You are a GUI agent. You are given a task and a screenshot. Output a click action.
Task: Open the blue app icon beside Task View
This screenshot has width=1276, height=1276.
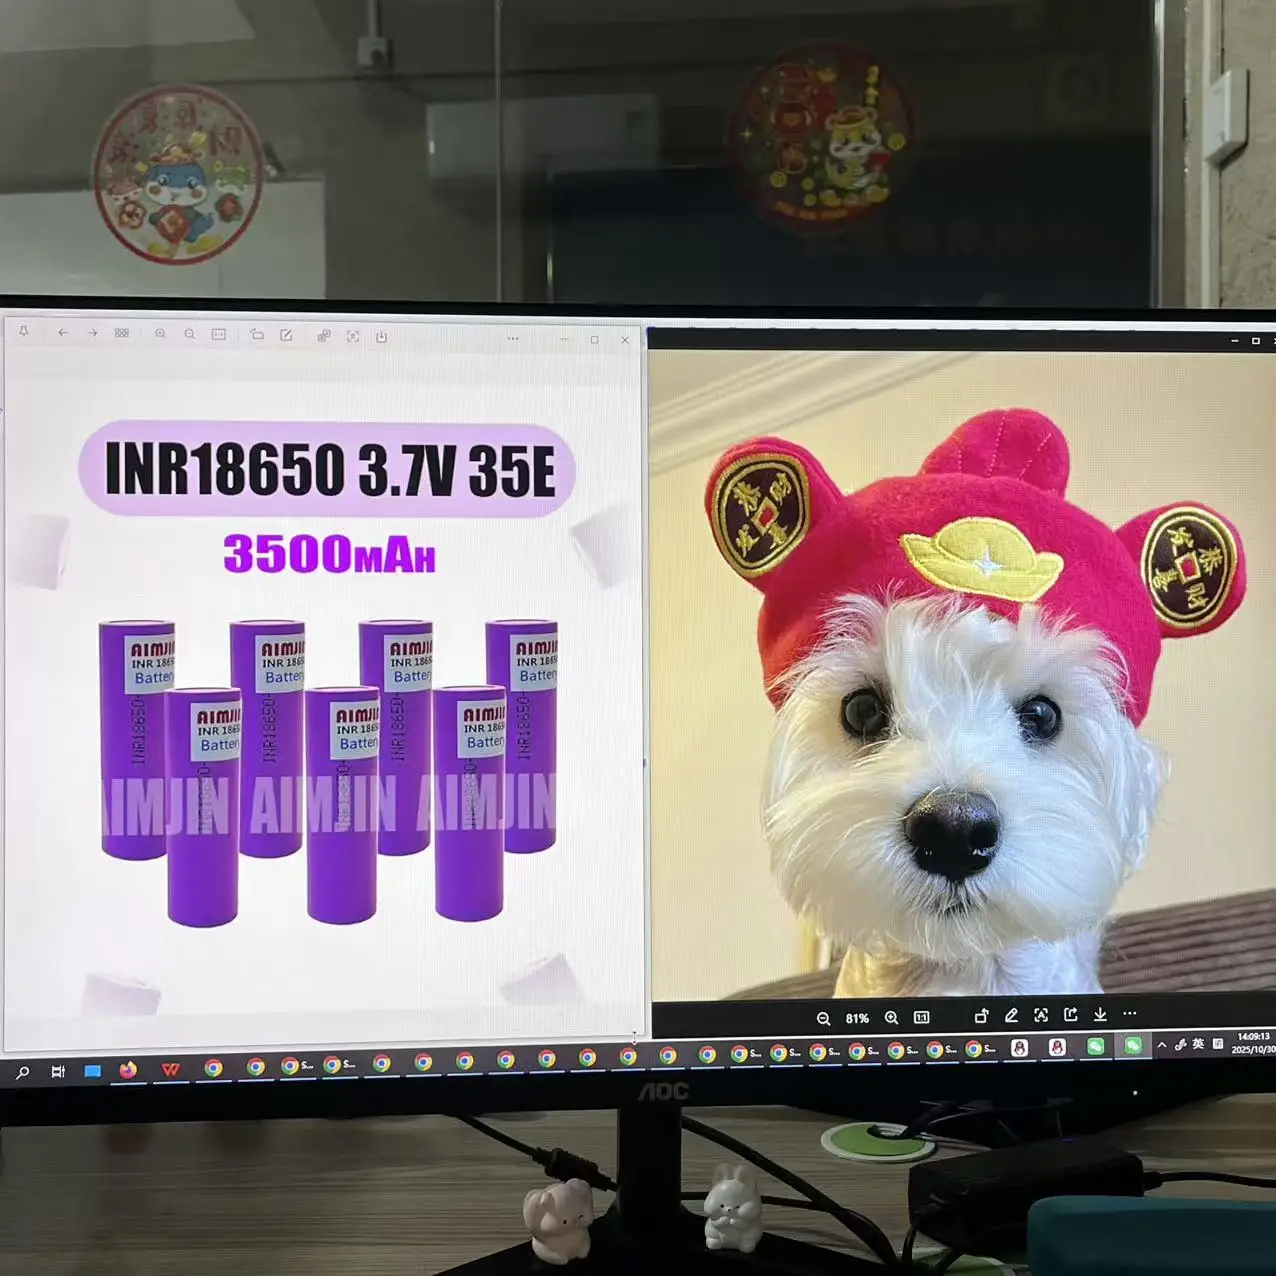pos(92,1070)
